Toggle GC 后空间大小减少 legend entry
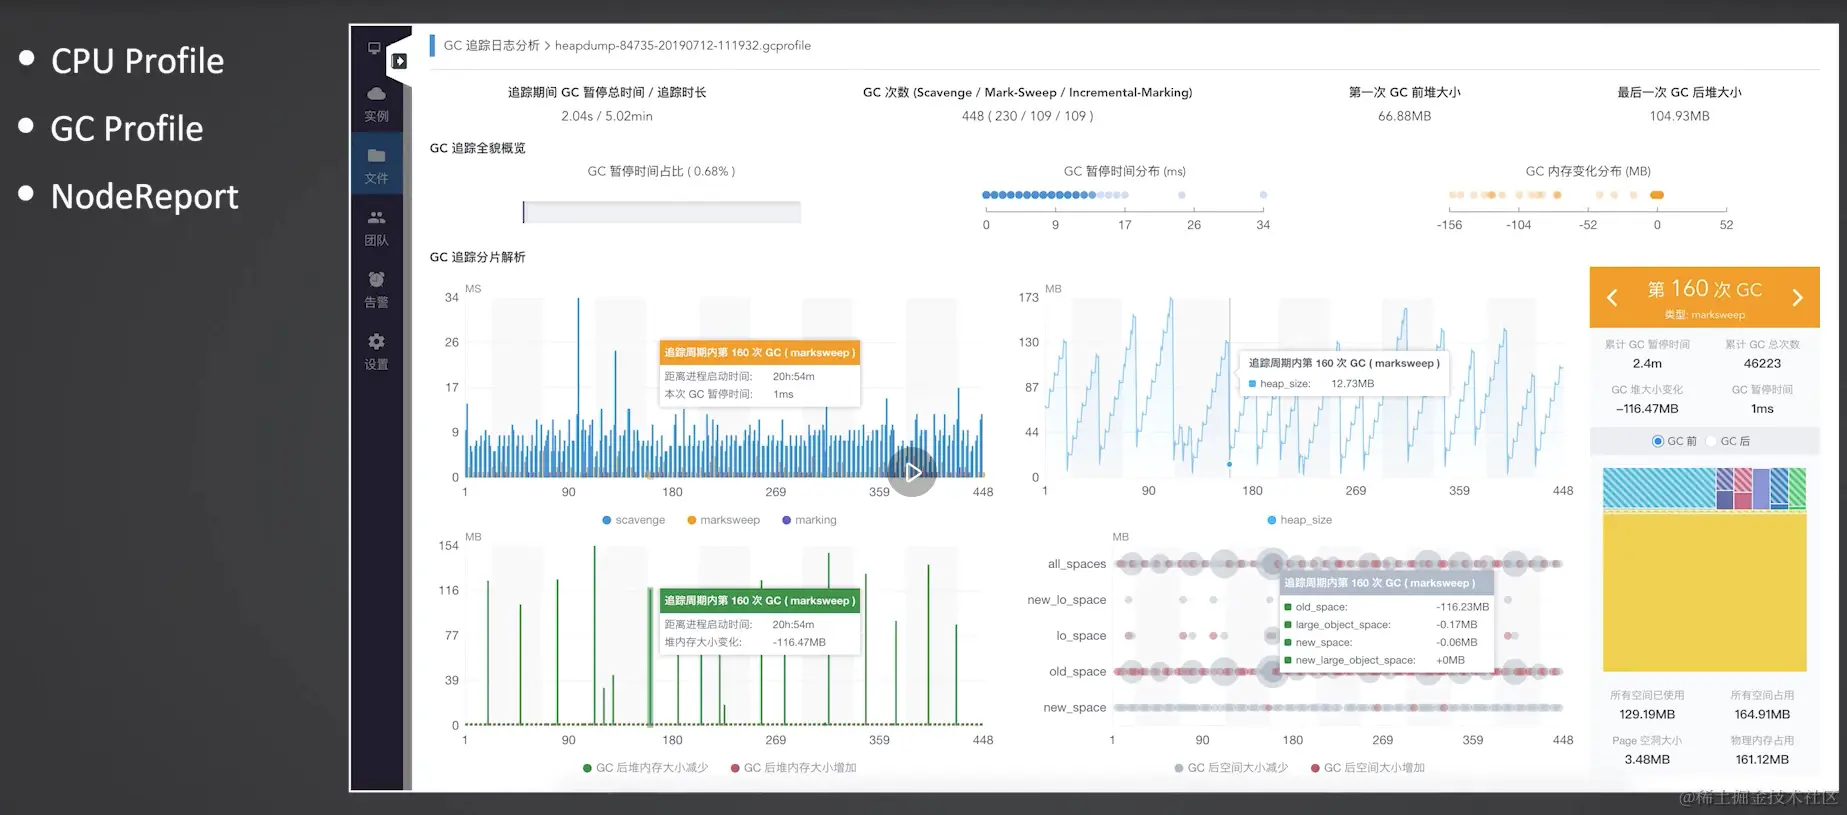This screenshot has height=815, width=1847. click(1231, 768)
